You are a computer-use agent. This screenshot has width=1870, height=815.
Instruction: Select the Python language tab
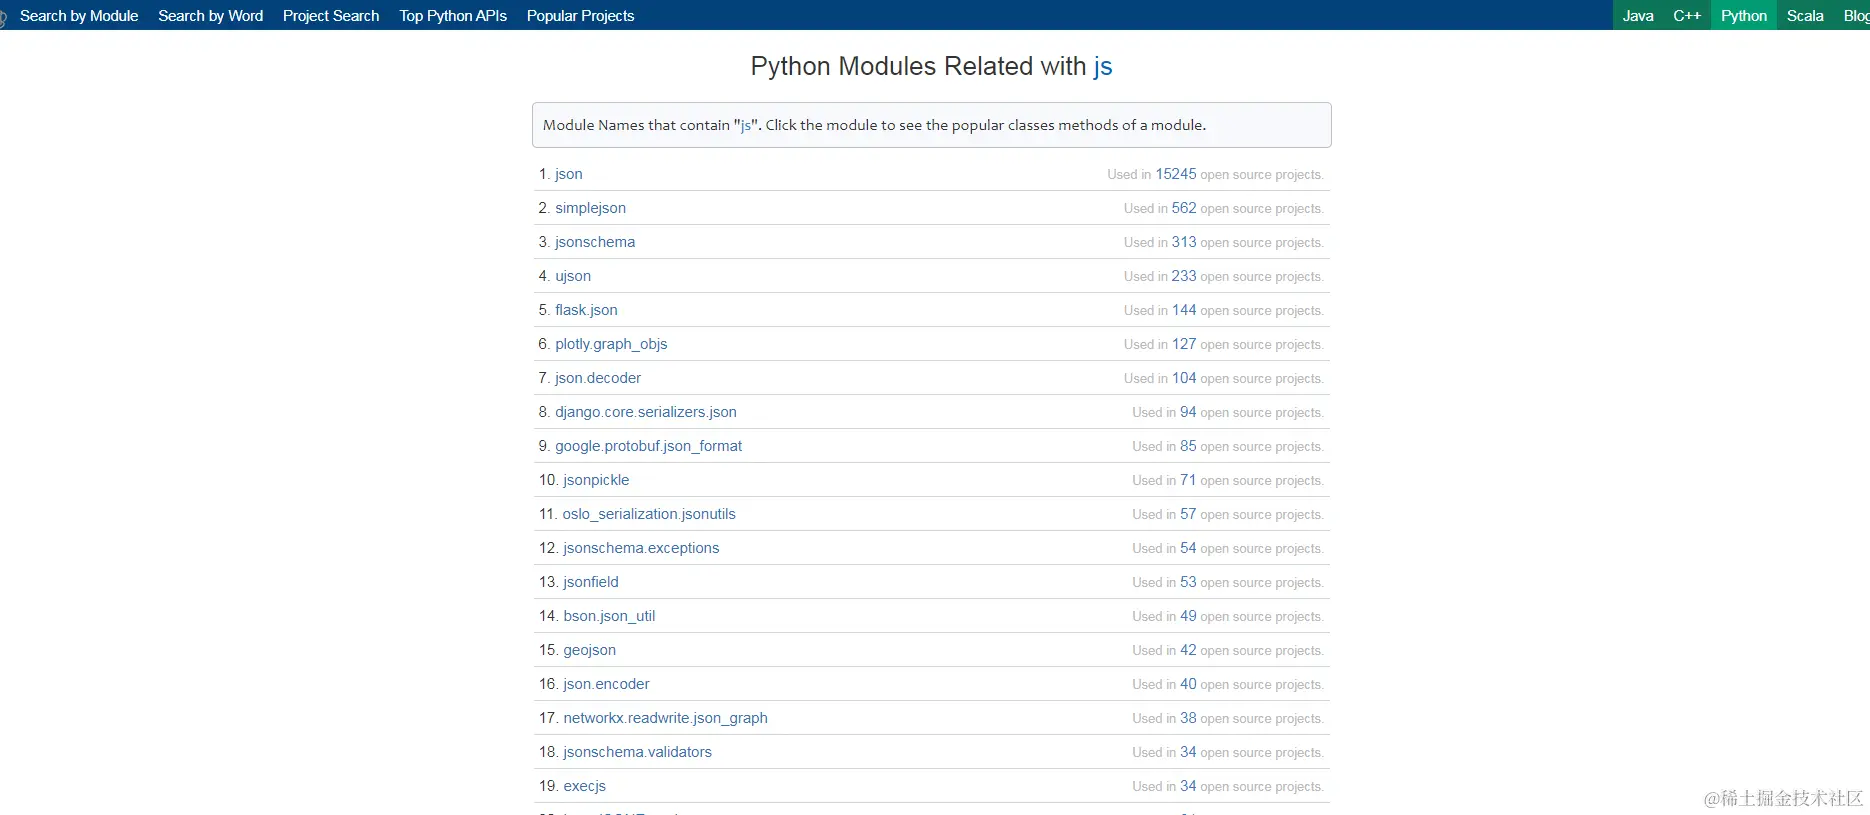pyautogui.click(x=1744, y=15)
